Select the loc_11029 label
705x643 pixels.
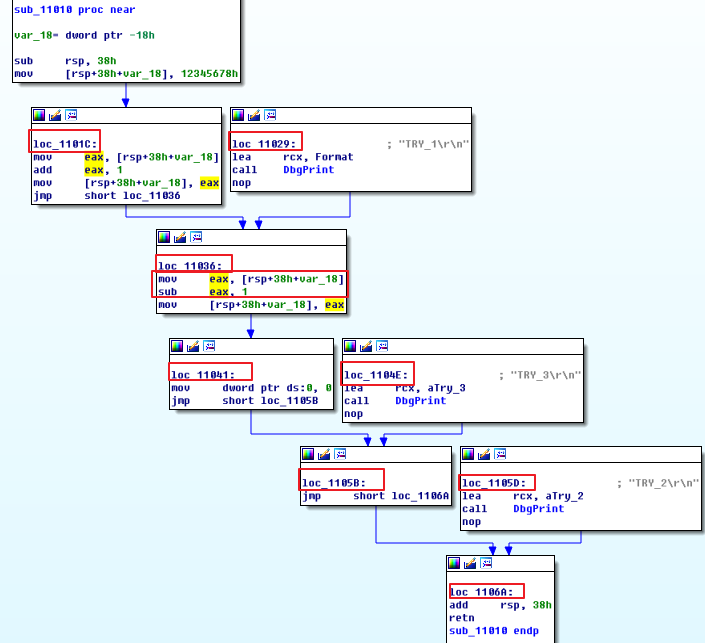click(264, 144)
